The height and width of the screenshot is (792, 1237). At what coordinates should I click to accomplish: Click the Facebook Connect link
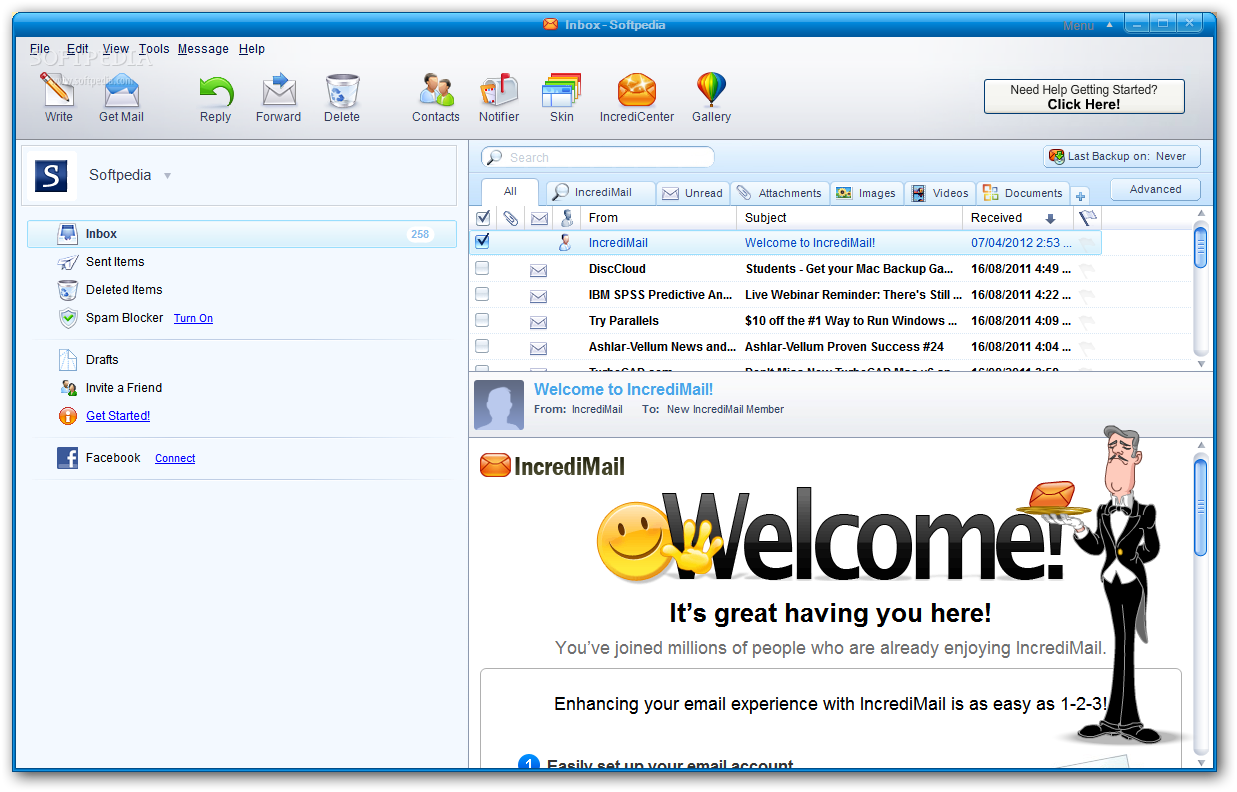click(x=175, y=459)
